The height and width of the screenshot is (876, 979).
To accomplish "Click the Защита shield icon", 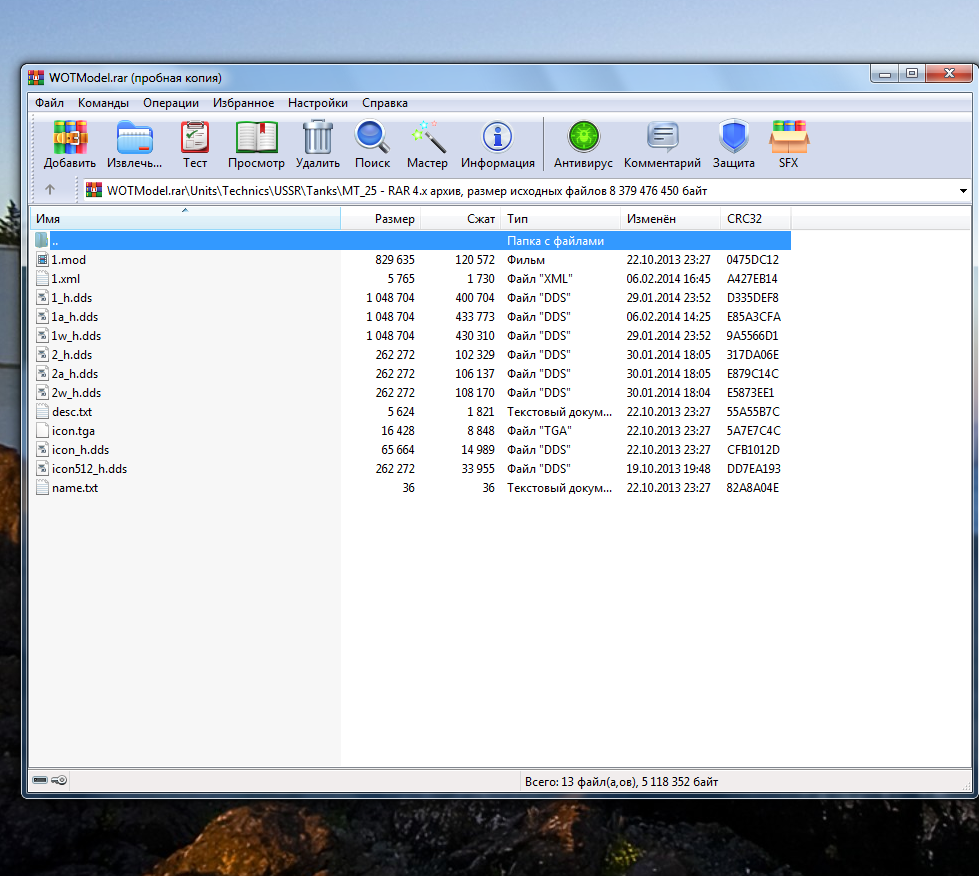I will (734, 137).
